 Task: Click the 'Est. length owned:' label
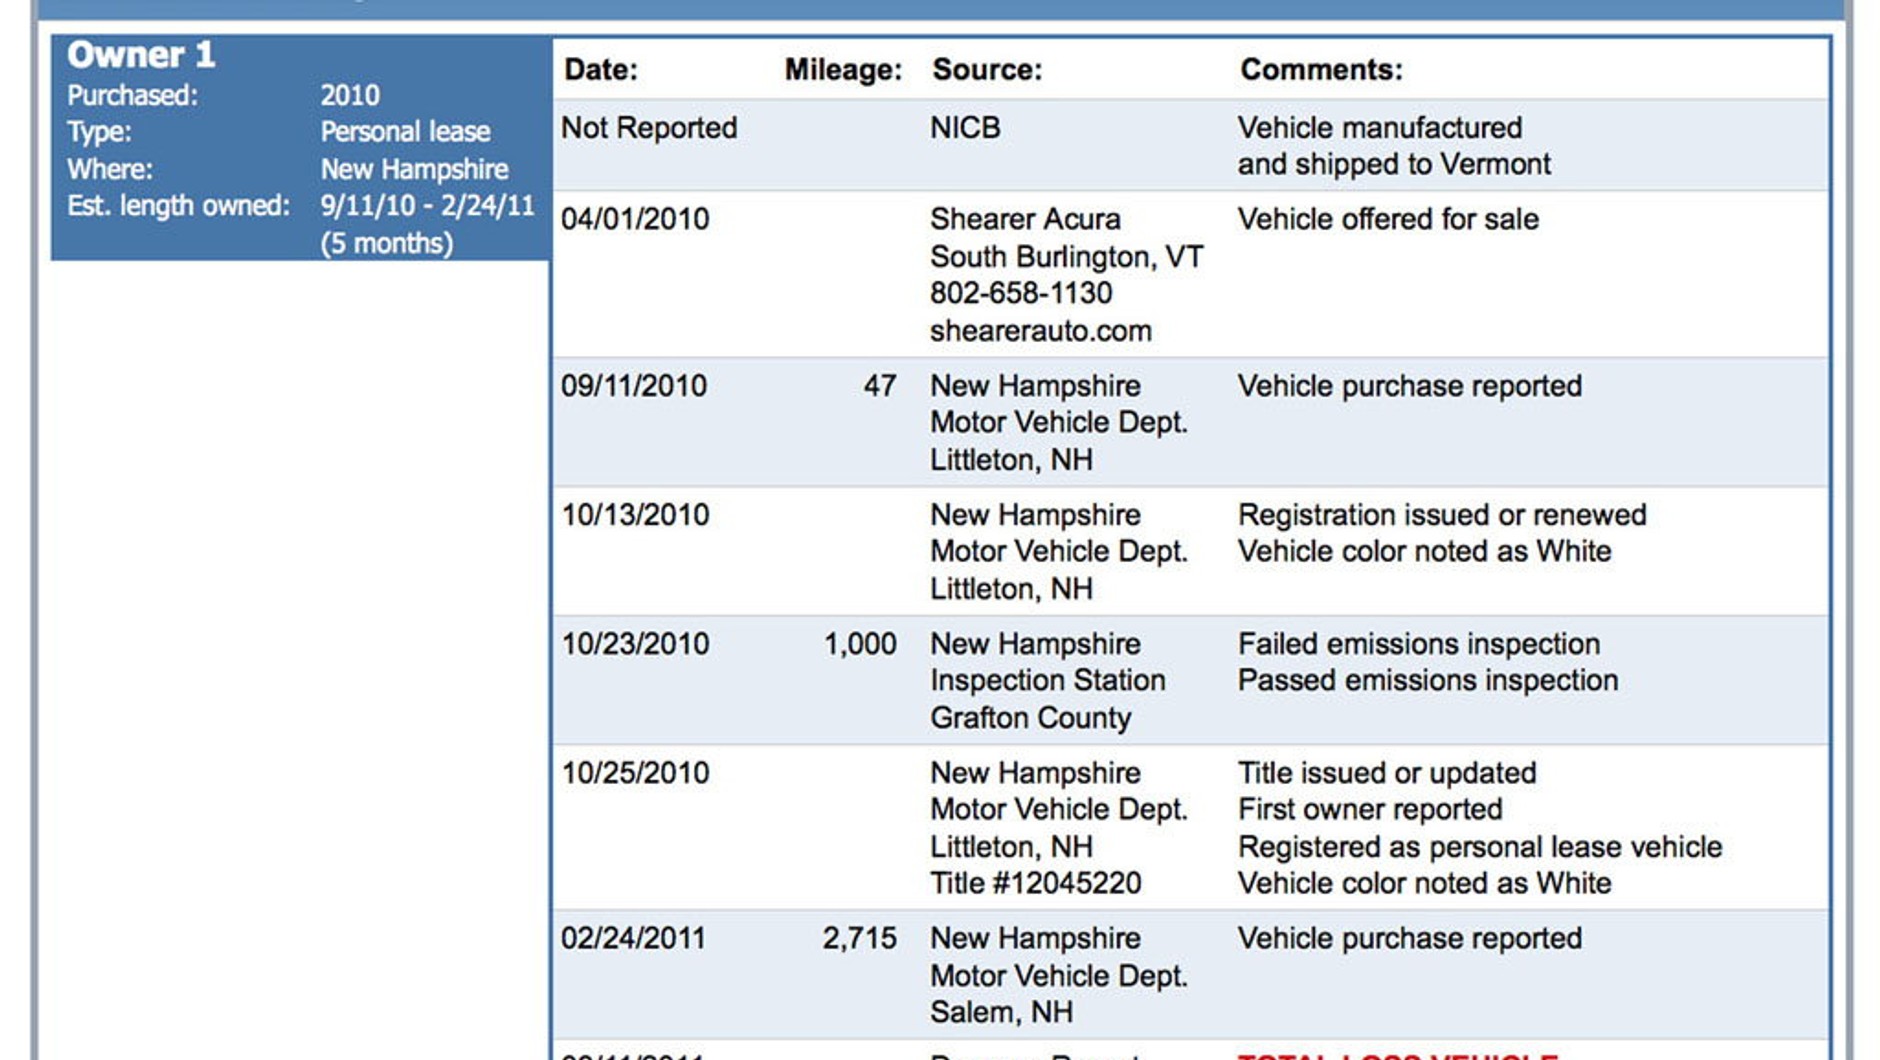coord(178,206)
